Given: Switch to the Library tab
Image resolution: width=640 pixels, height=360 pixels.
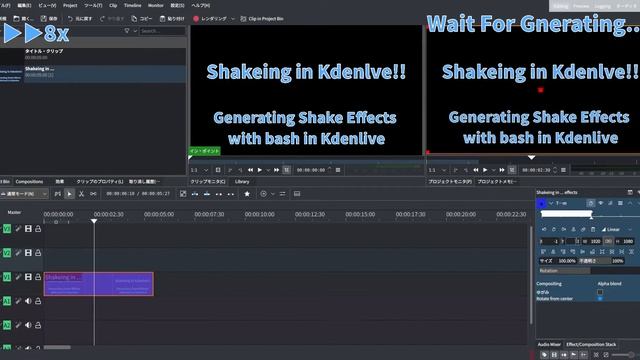Looking at the screenshot, I should (242, 182).
